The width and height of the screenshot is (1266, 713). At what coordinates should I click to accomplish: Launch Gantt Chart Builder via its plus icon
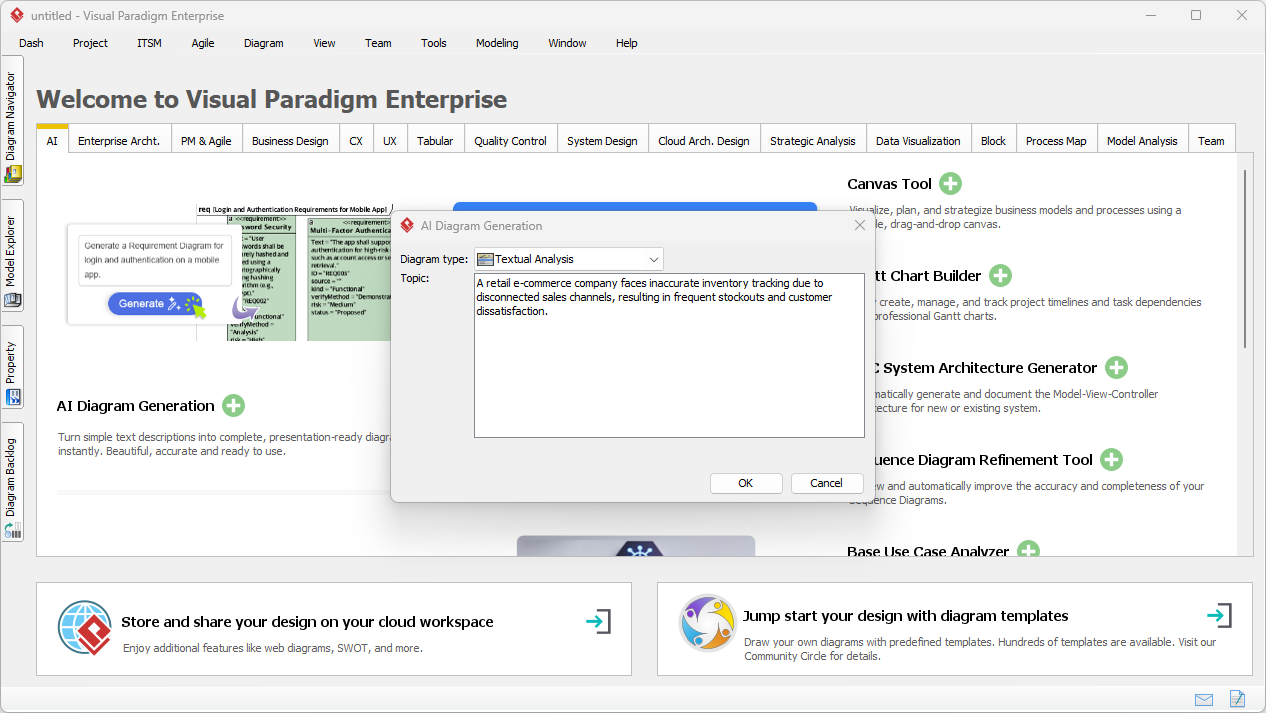[x=1000, y=275]
